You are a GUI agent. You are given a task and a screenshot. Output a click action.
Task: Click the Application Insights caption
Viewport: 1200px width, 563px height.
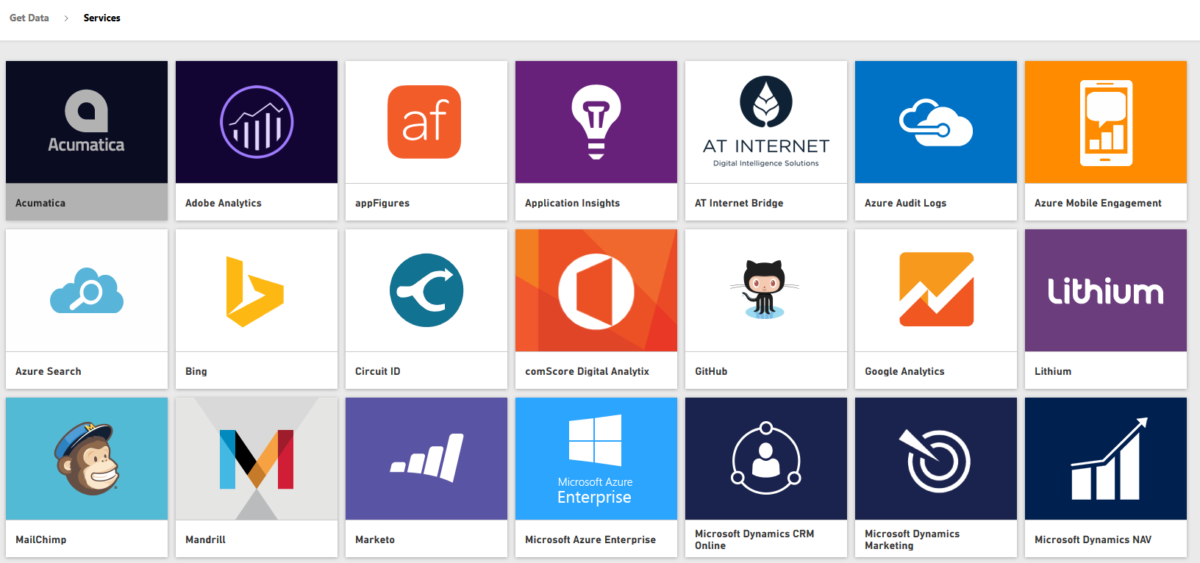pos(572,203)
